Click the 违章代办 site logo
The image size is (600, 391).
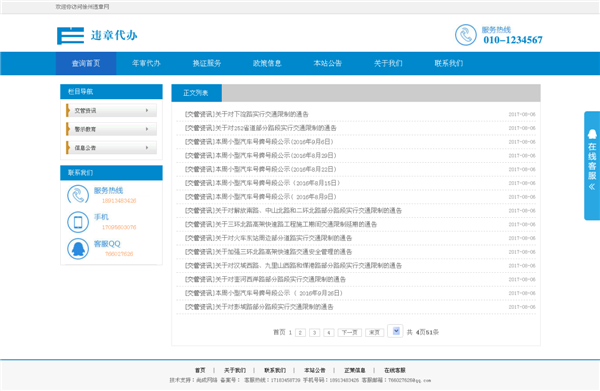(x=97, y=36)
